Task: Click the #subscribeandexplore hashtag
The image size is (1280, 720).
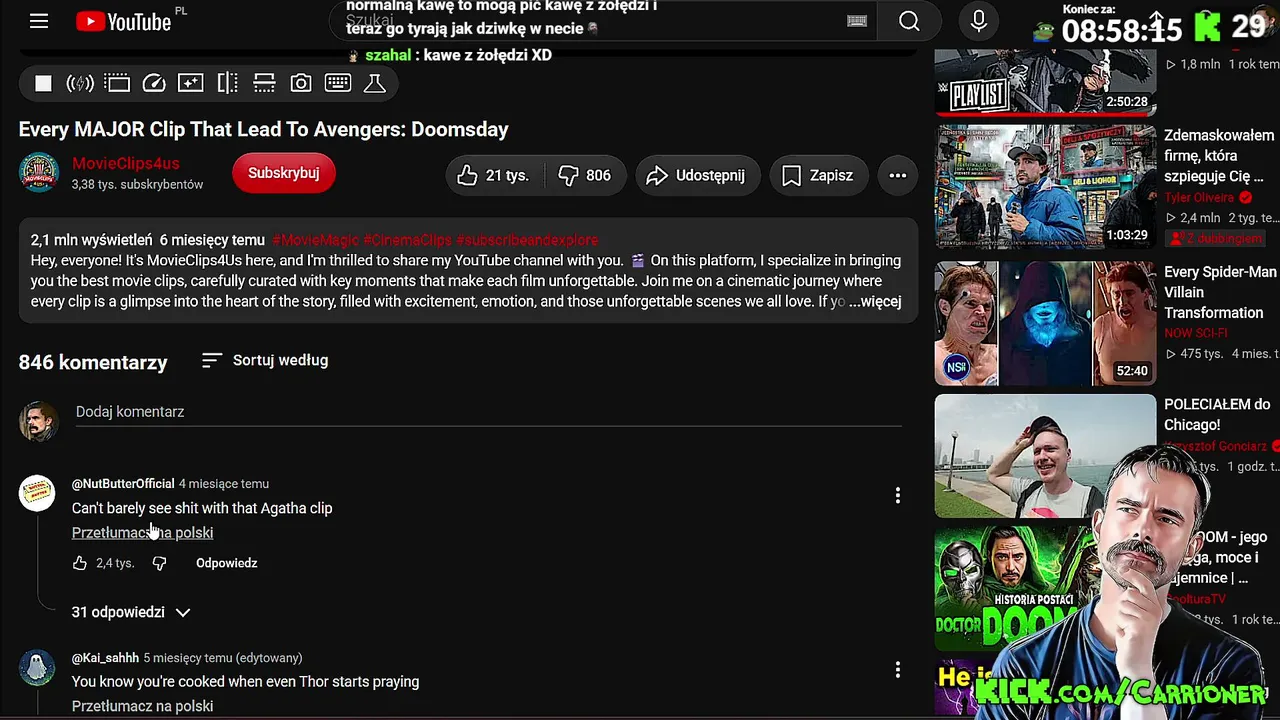Action: (527, 240)
